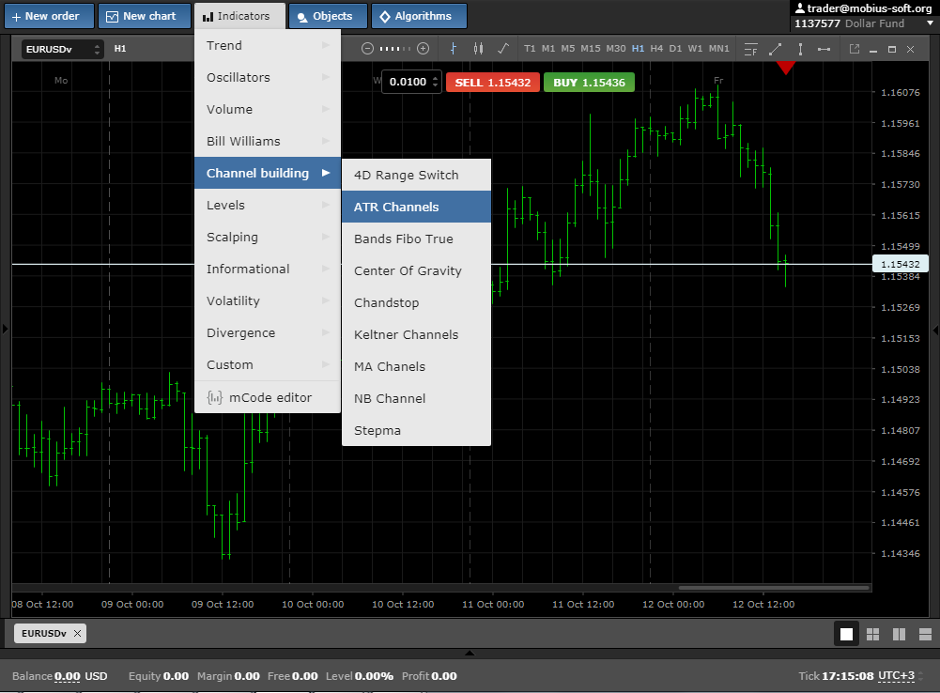Click the BUY 1.15436 button
This screenshot has width=940, height=693.
589,82
